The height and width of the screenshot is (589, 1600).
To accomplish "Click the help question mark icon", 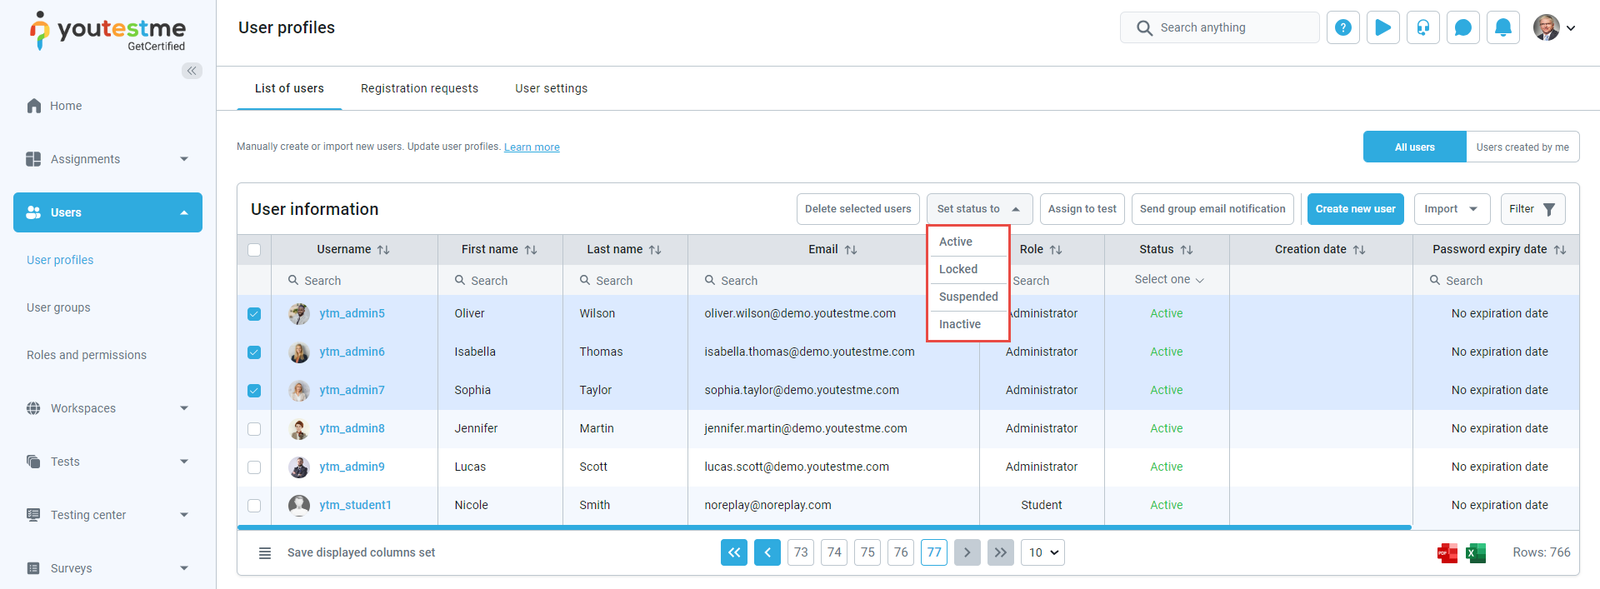I will click(x=1343, y=28).
